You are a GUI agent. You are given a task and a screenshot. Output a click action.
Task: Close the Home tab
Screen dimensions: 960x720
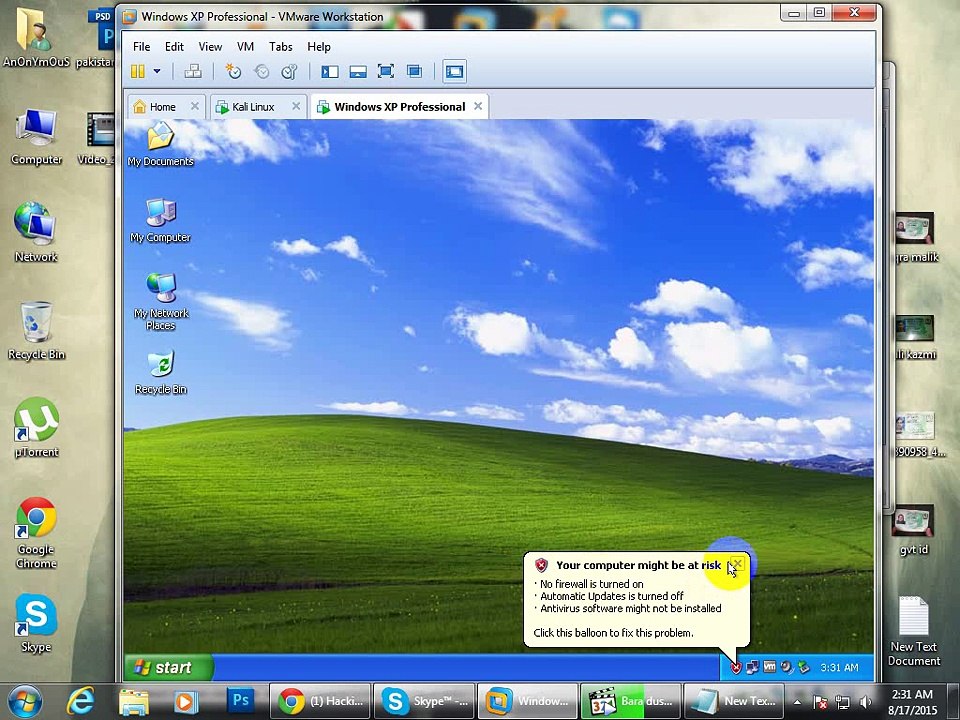click(x=195, y=106)
